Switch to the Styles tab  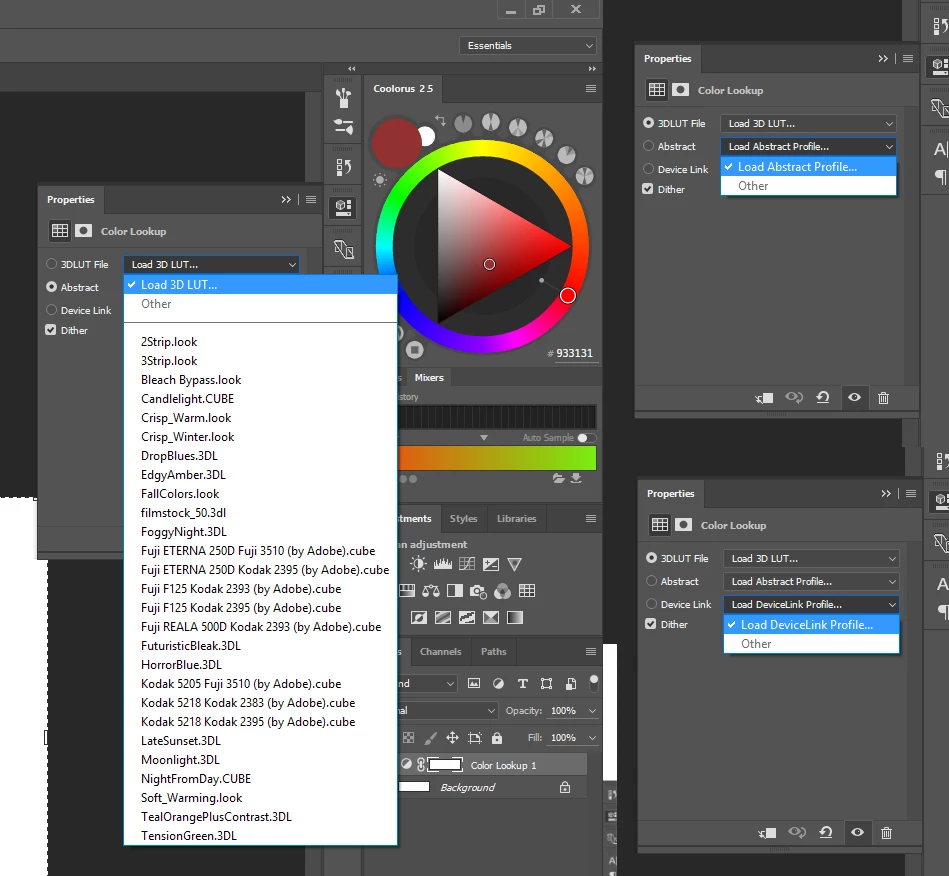[464, 518]
